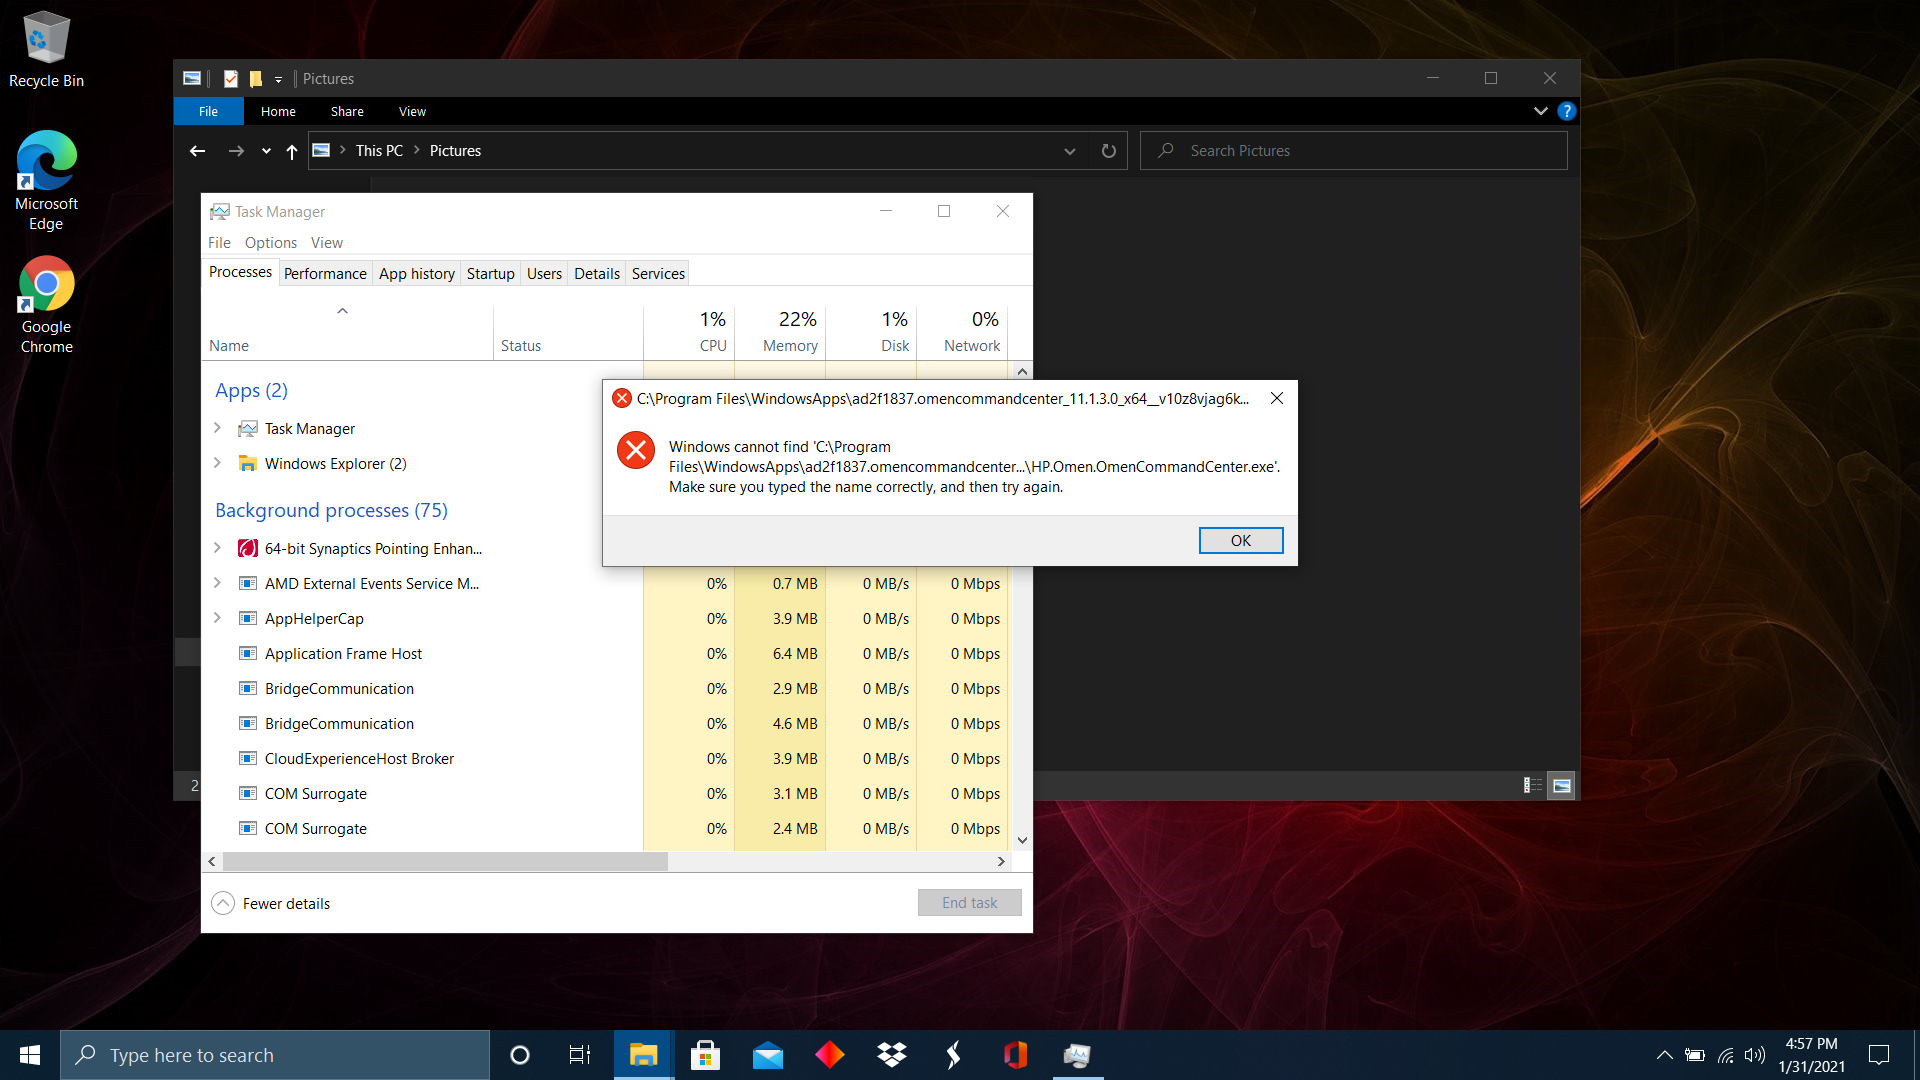Open Dropbox icon on the taskbar
Viewport: 1920px width, 1080px height.
891,1055
